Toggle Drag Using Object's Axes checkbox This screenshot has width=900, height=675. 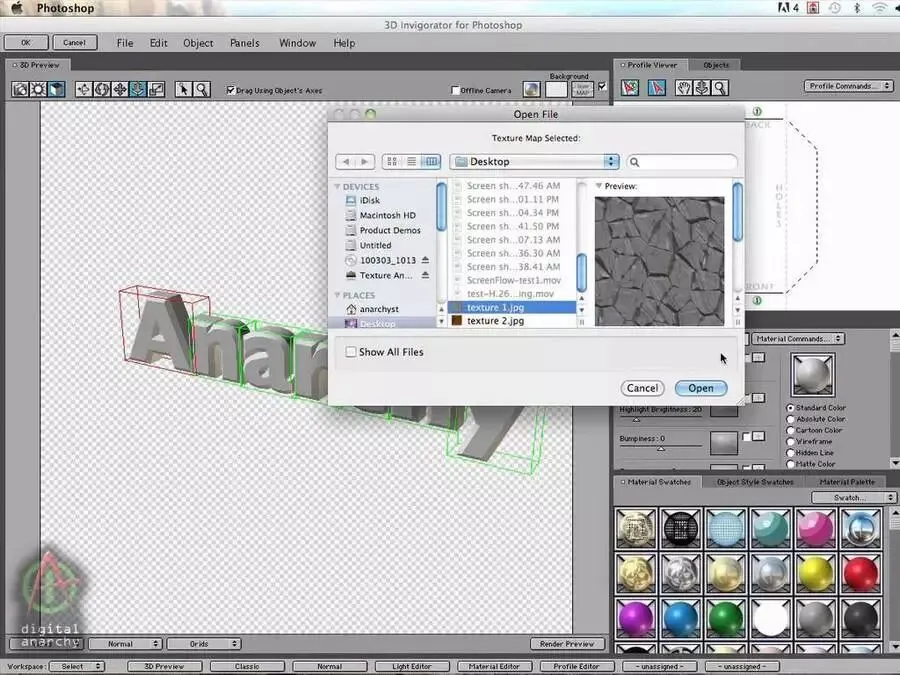coord(231,90)
